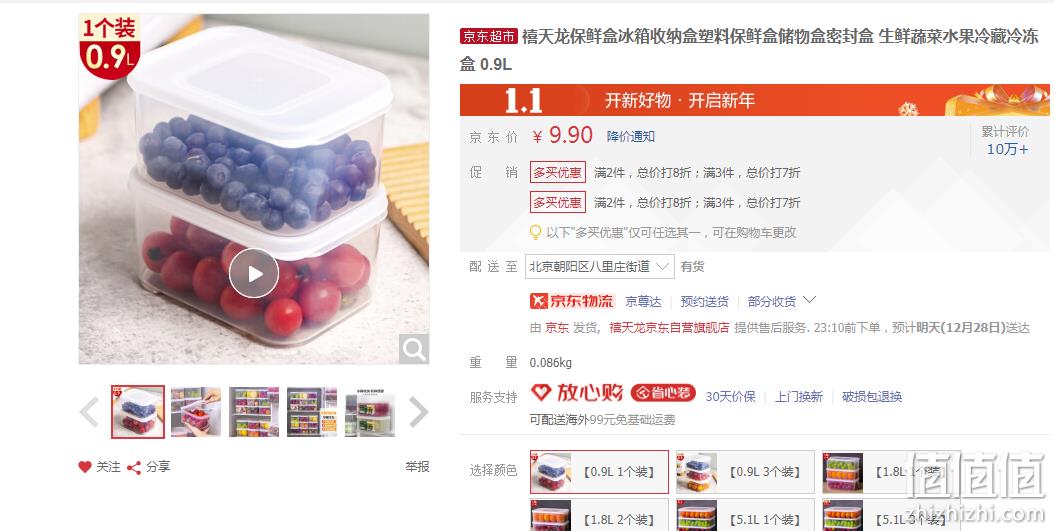
Task: Click the 30天价保 service link
Action: coord(730,397)
